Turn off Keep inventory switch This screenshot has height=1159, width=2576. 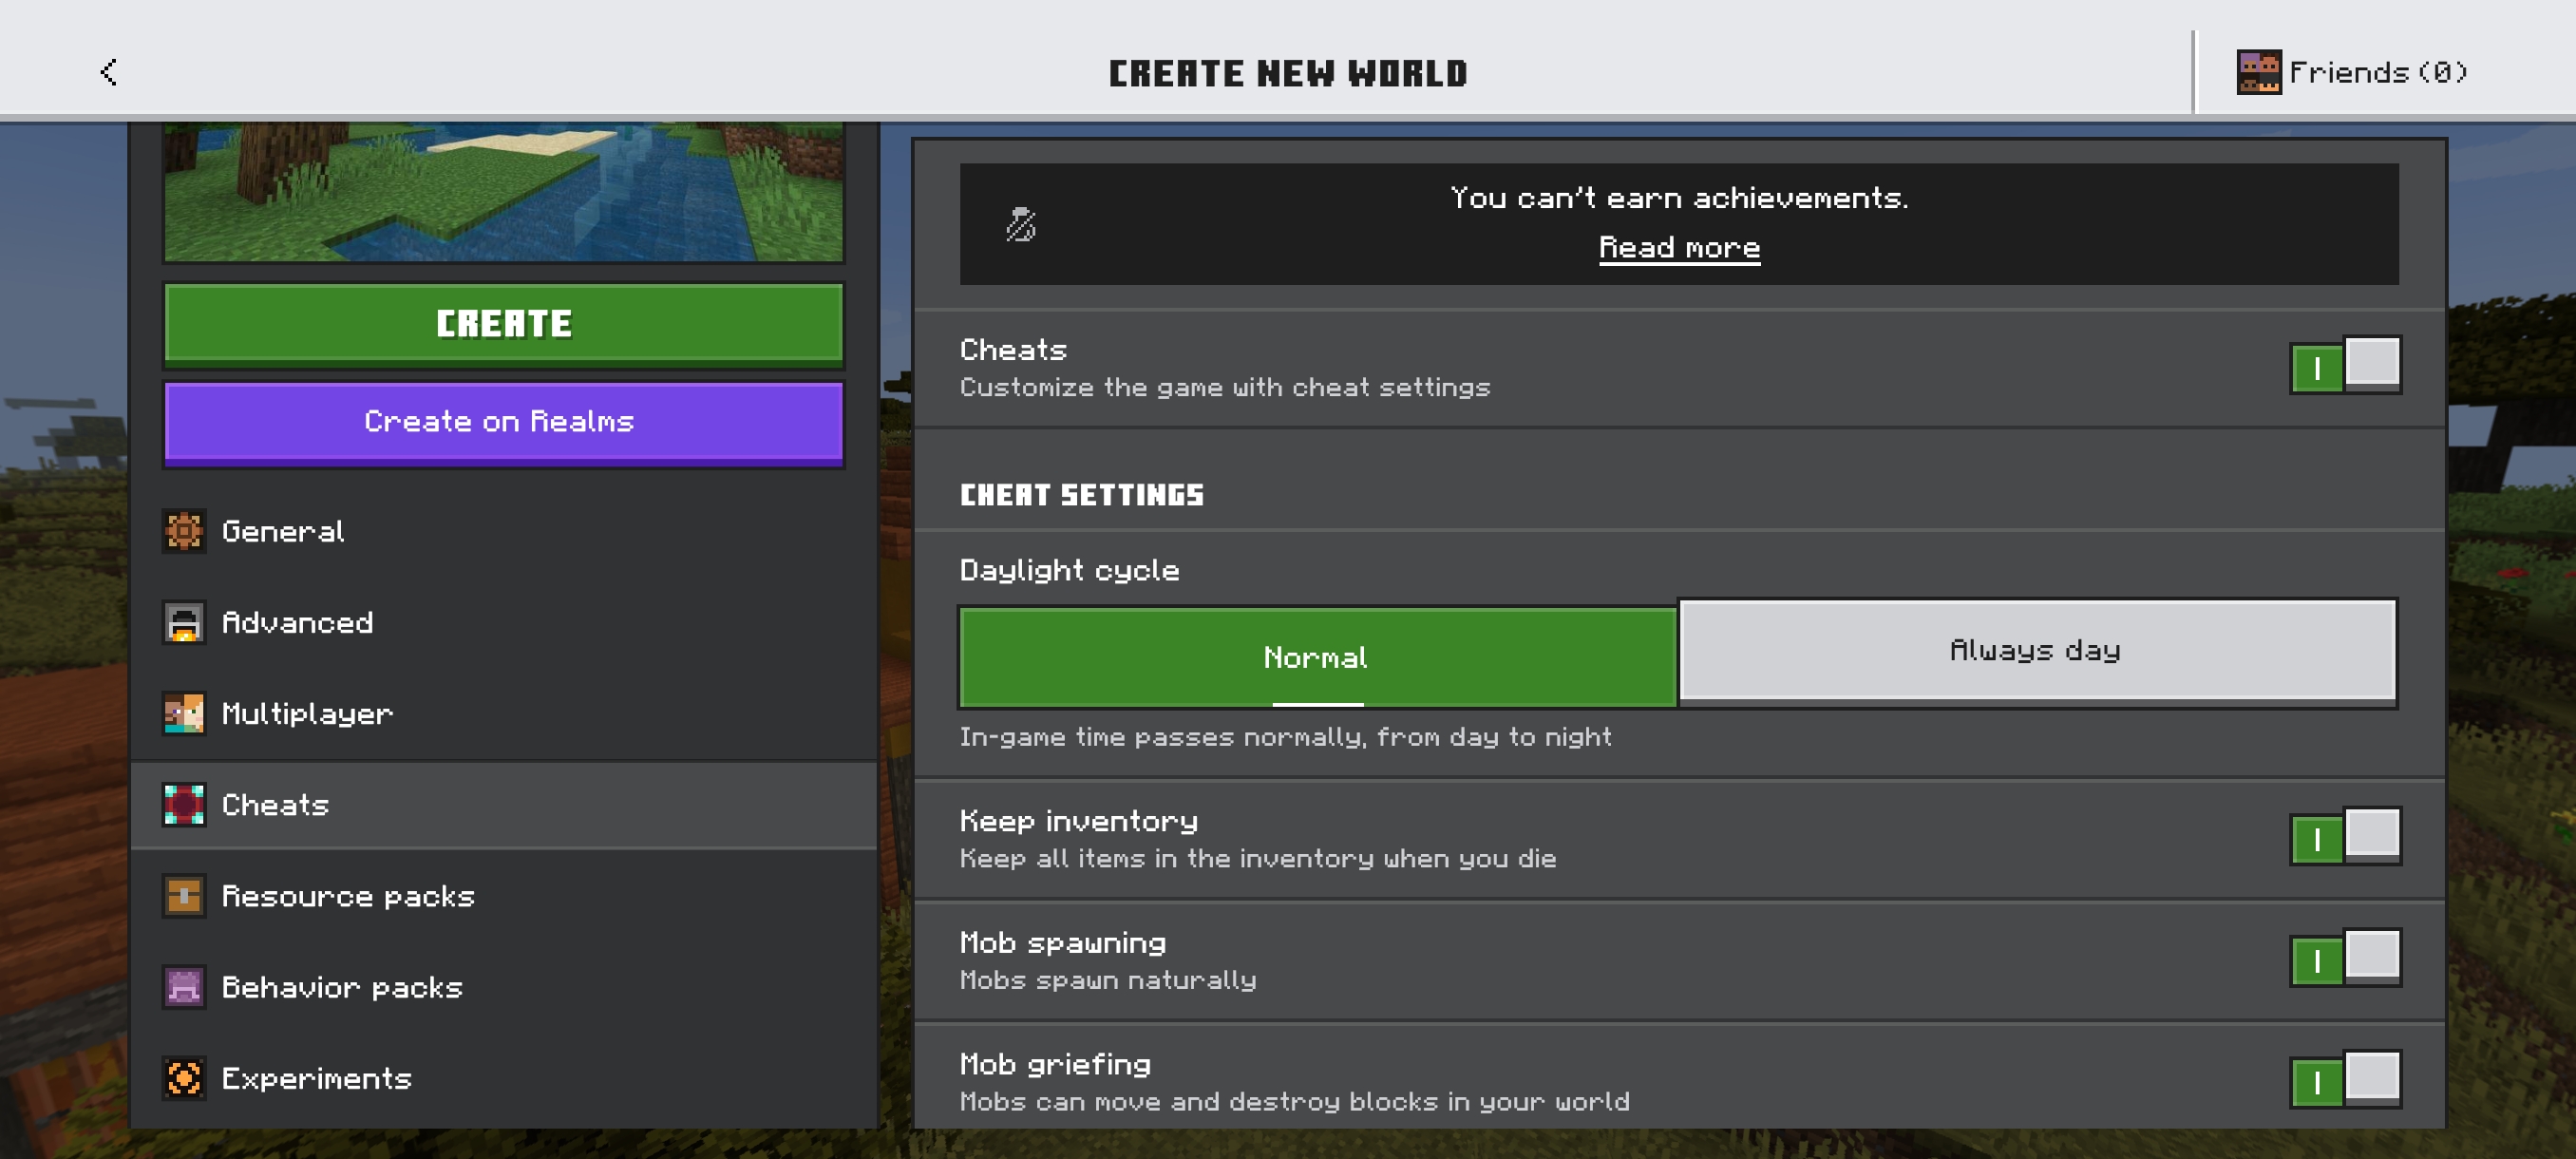[2344, 837]
